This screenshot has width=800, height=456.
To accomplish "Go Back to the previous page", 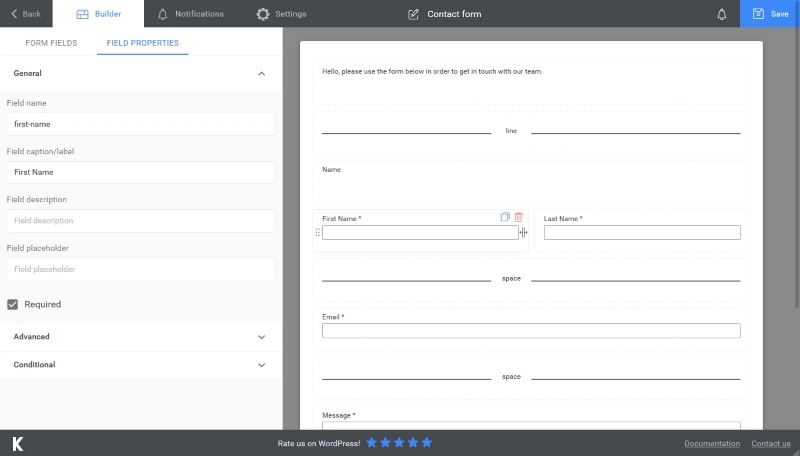I will (x=26, y=14).
